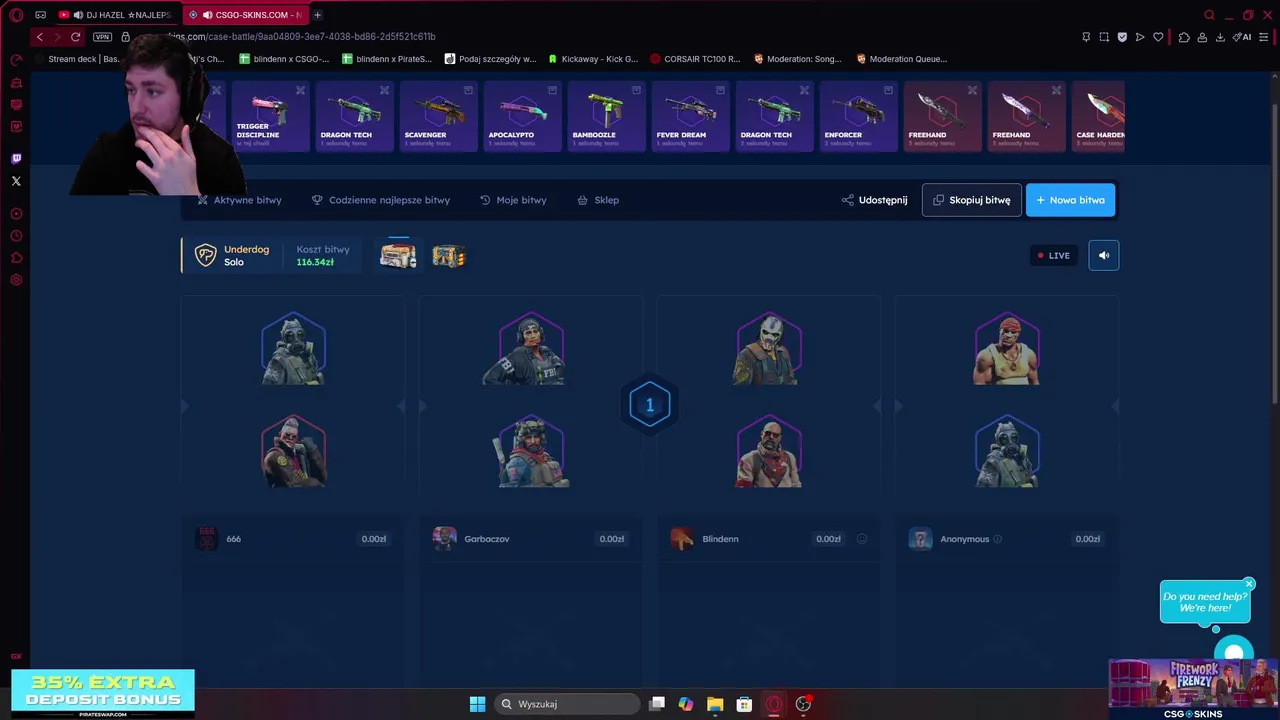Reload the current page
The height and width of the screenshot is (720, 1280).
(75, 37)
